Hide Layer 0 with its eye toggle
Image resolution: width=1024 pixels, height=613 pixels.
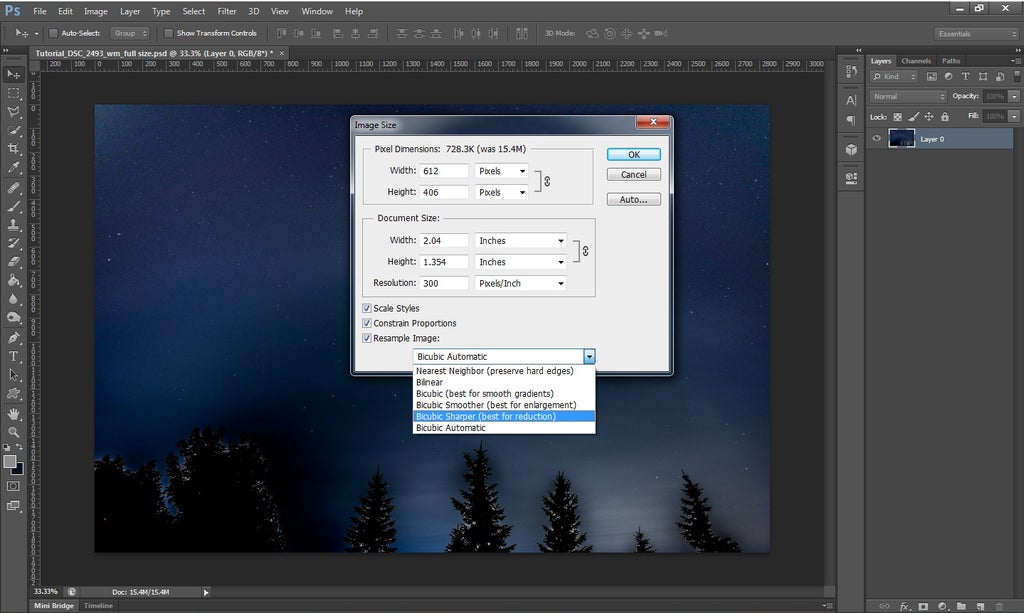(x=876, y=138)
